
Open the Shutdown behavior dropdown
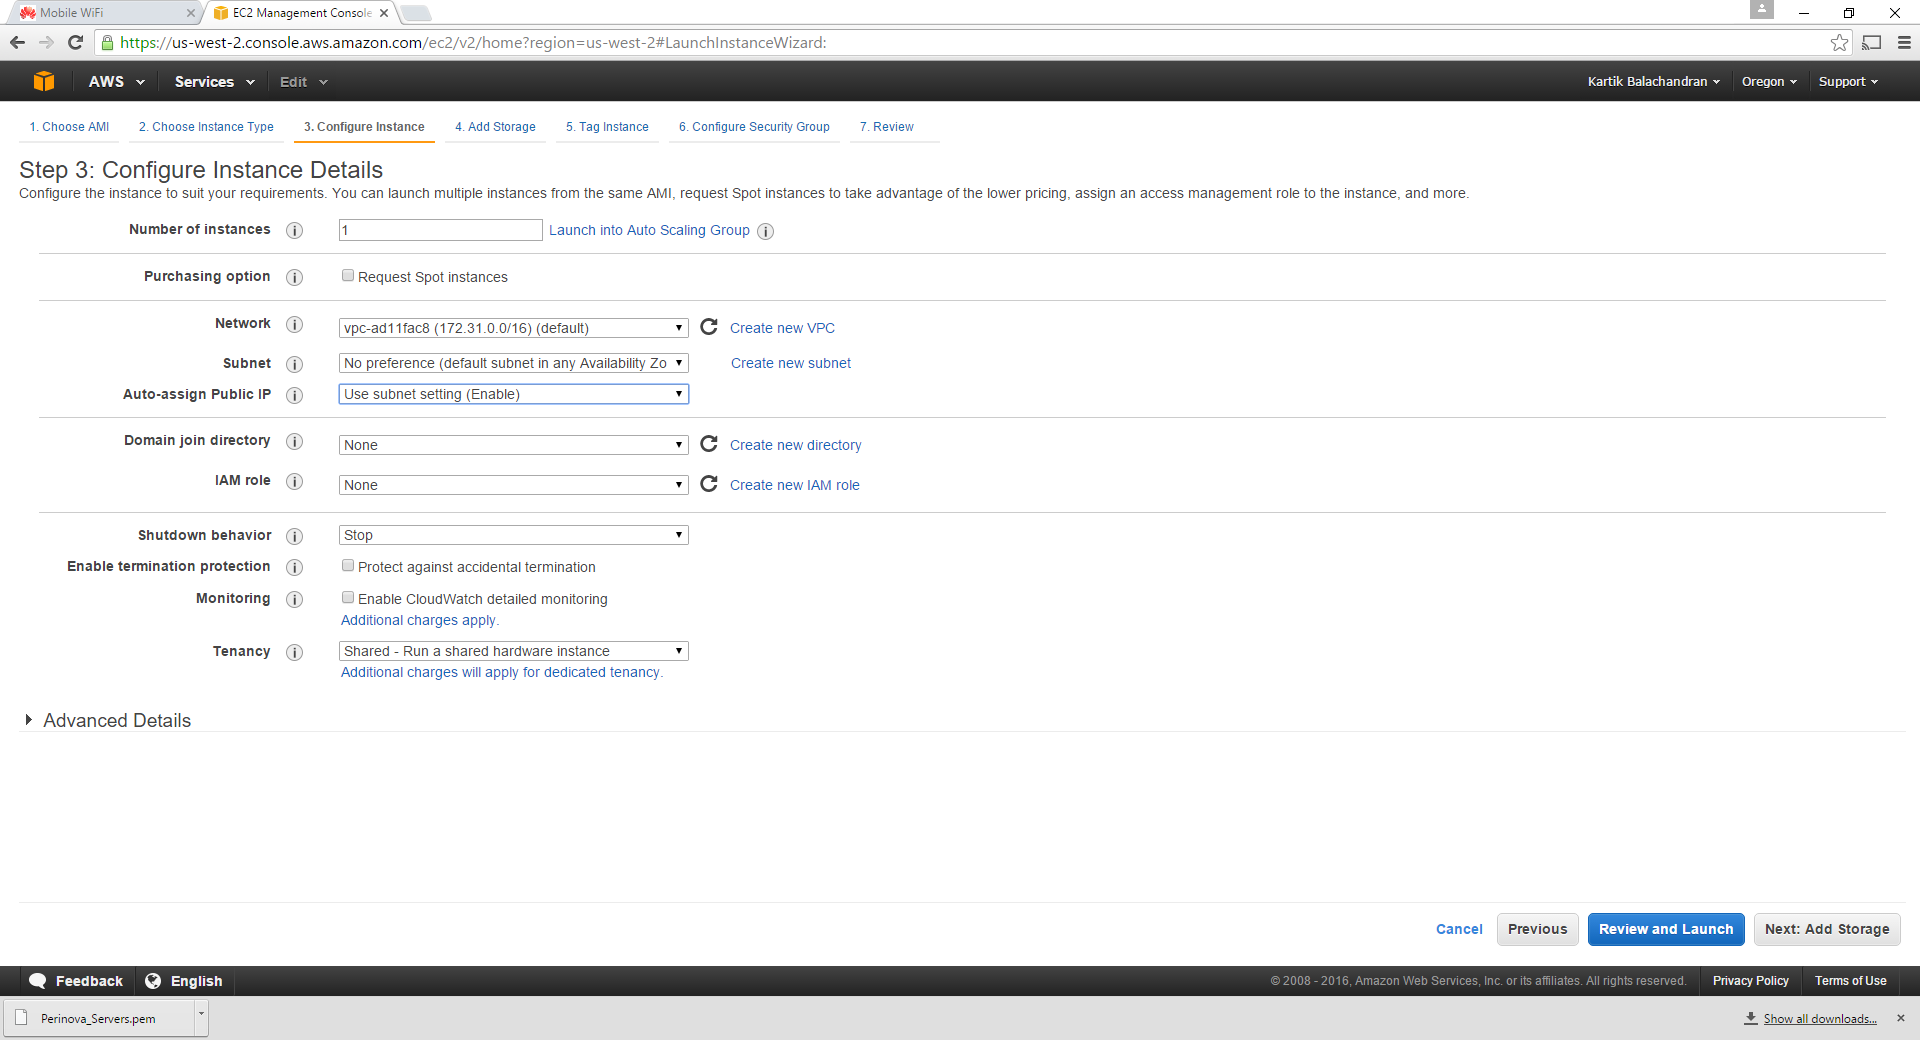point(514,535)
